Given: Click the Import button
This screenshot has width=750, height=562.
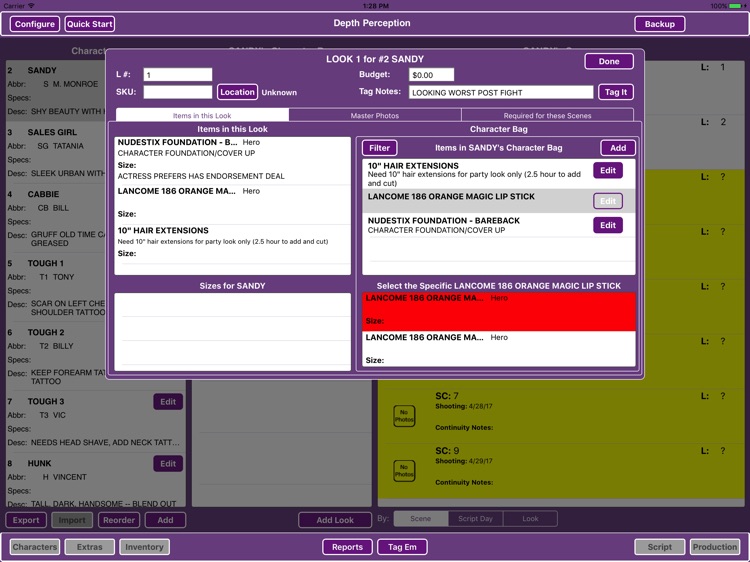Looking at the screenshot, I should coord(72,520).
